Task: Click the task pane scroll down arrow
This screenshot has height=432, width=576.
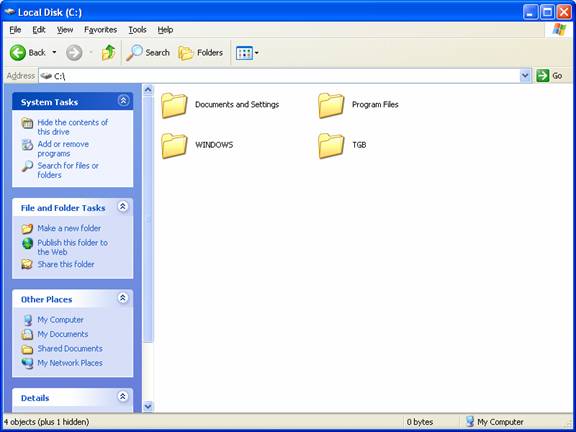Action: tap(148, 406)
